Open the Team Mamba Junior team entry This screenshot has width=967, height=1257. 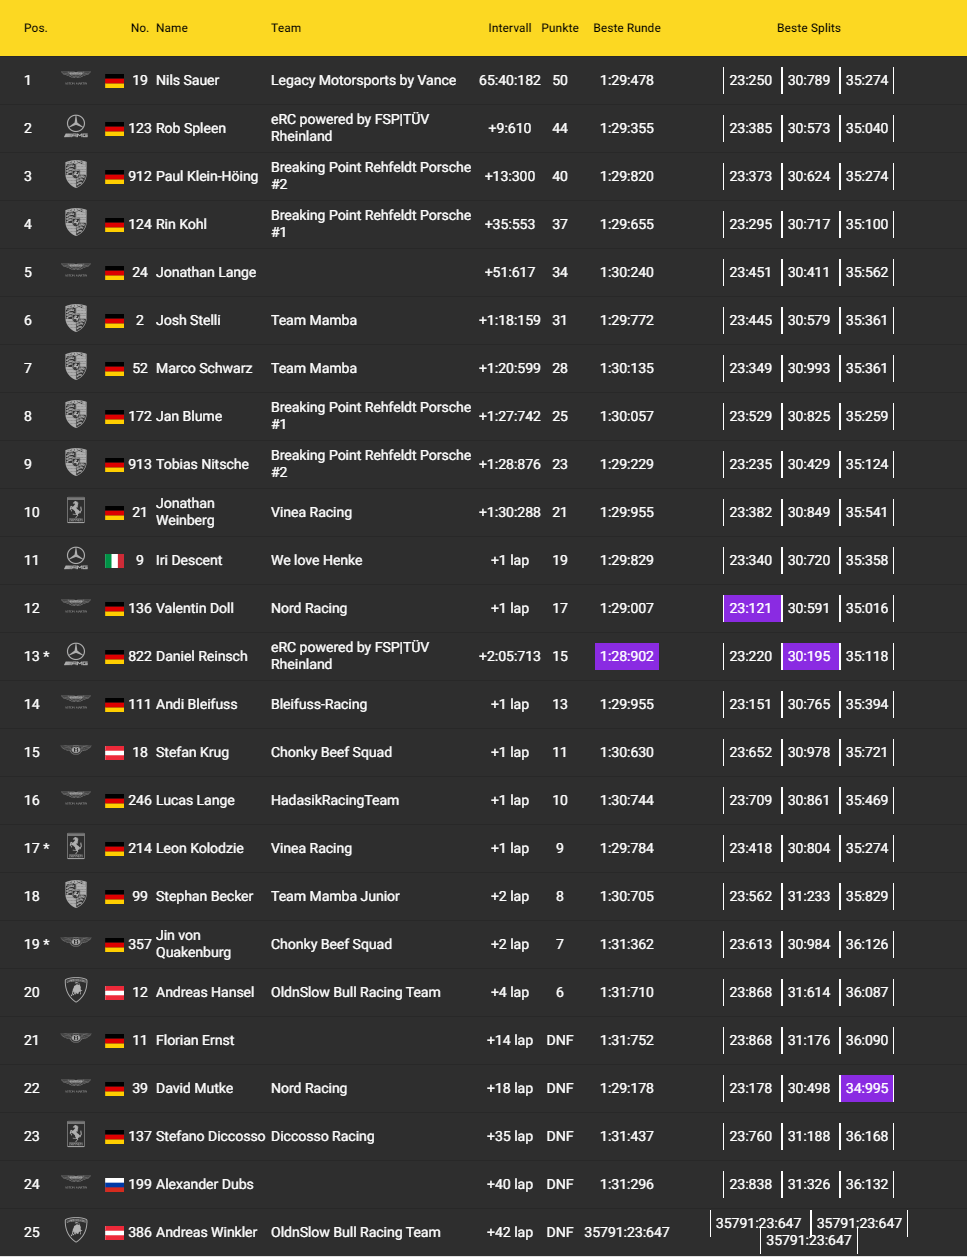pos(335,896)
